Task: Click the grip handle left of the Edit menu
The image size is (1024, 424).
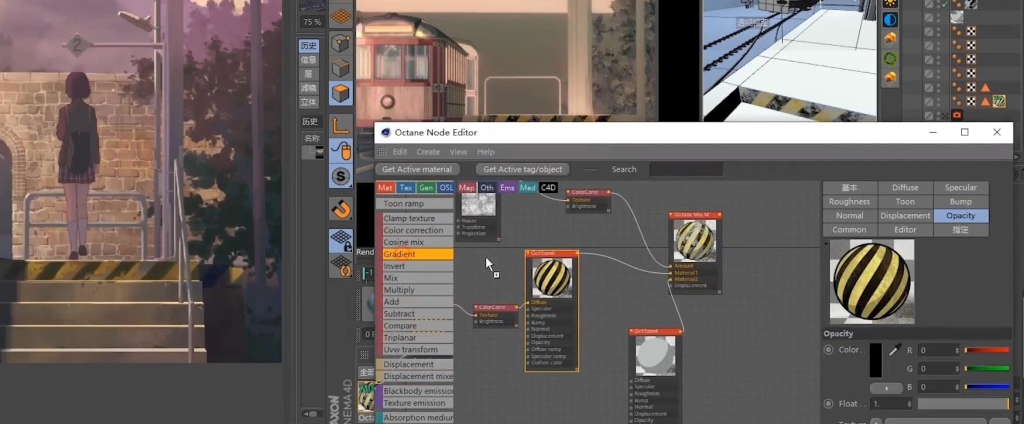Action: (383, 152)
